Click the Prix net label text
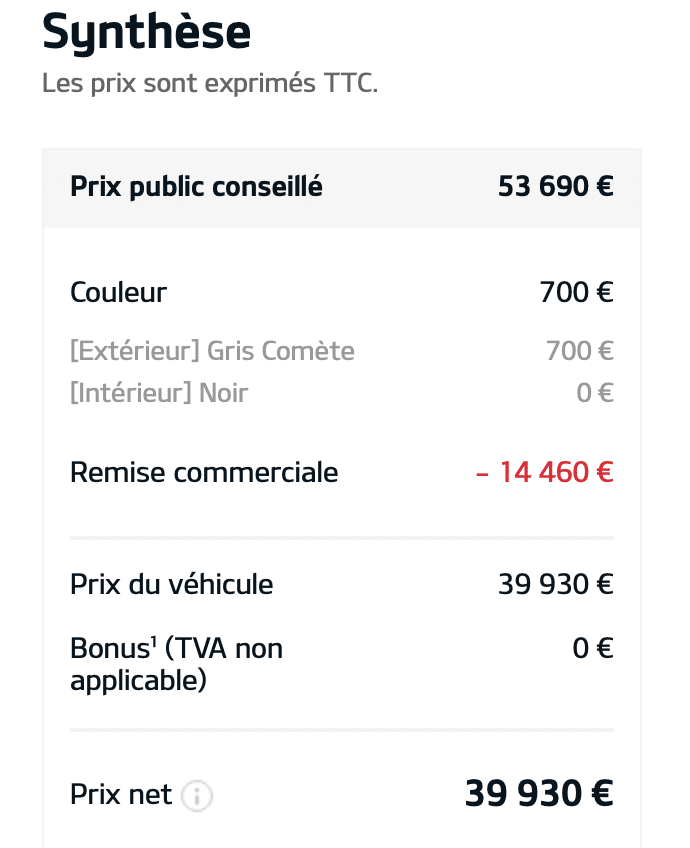The height and width of the screenshot is (848, 690). coord(121,795)
